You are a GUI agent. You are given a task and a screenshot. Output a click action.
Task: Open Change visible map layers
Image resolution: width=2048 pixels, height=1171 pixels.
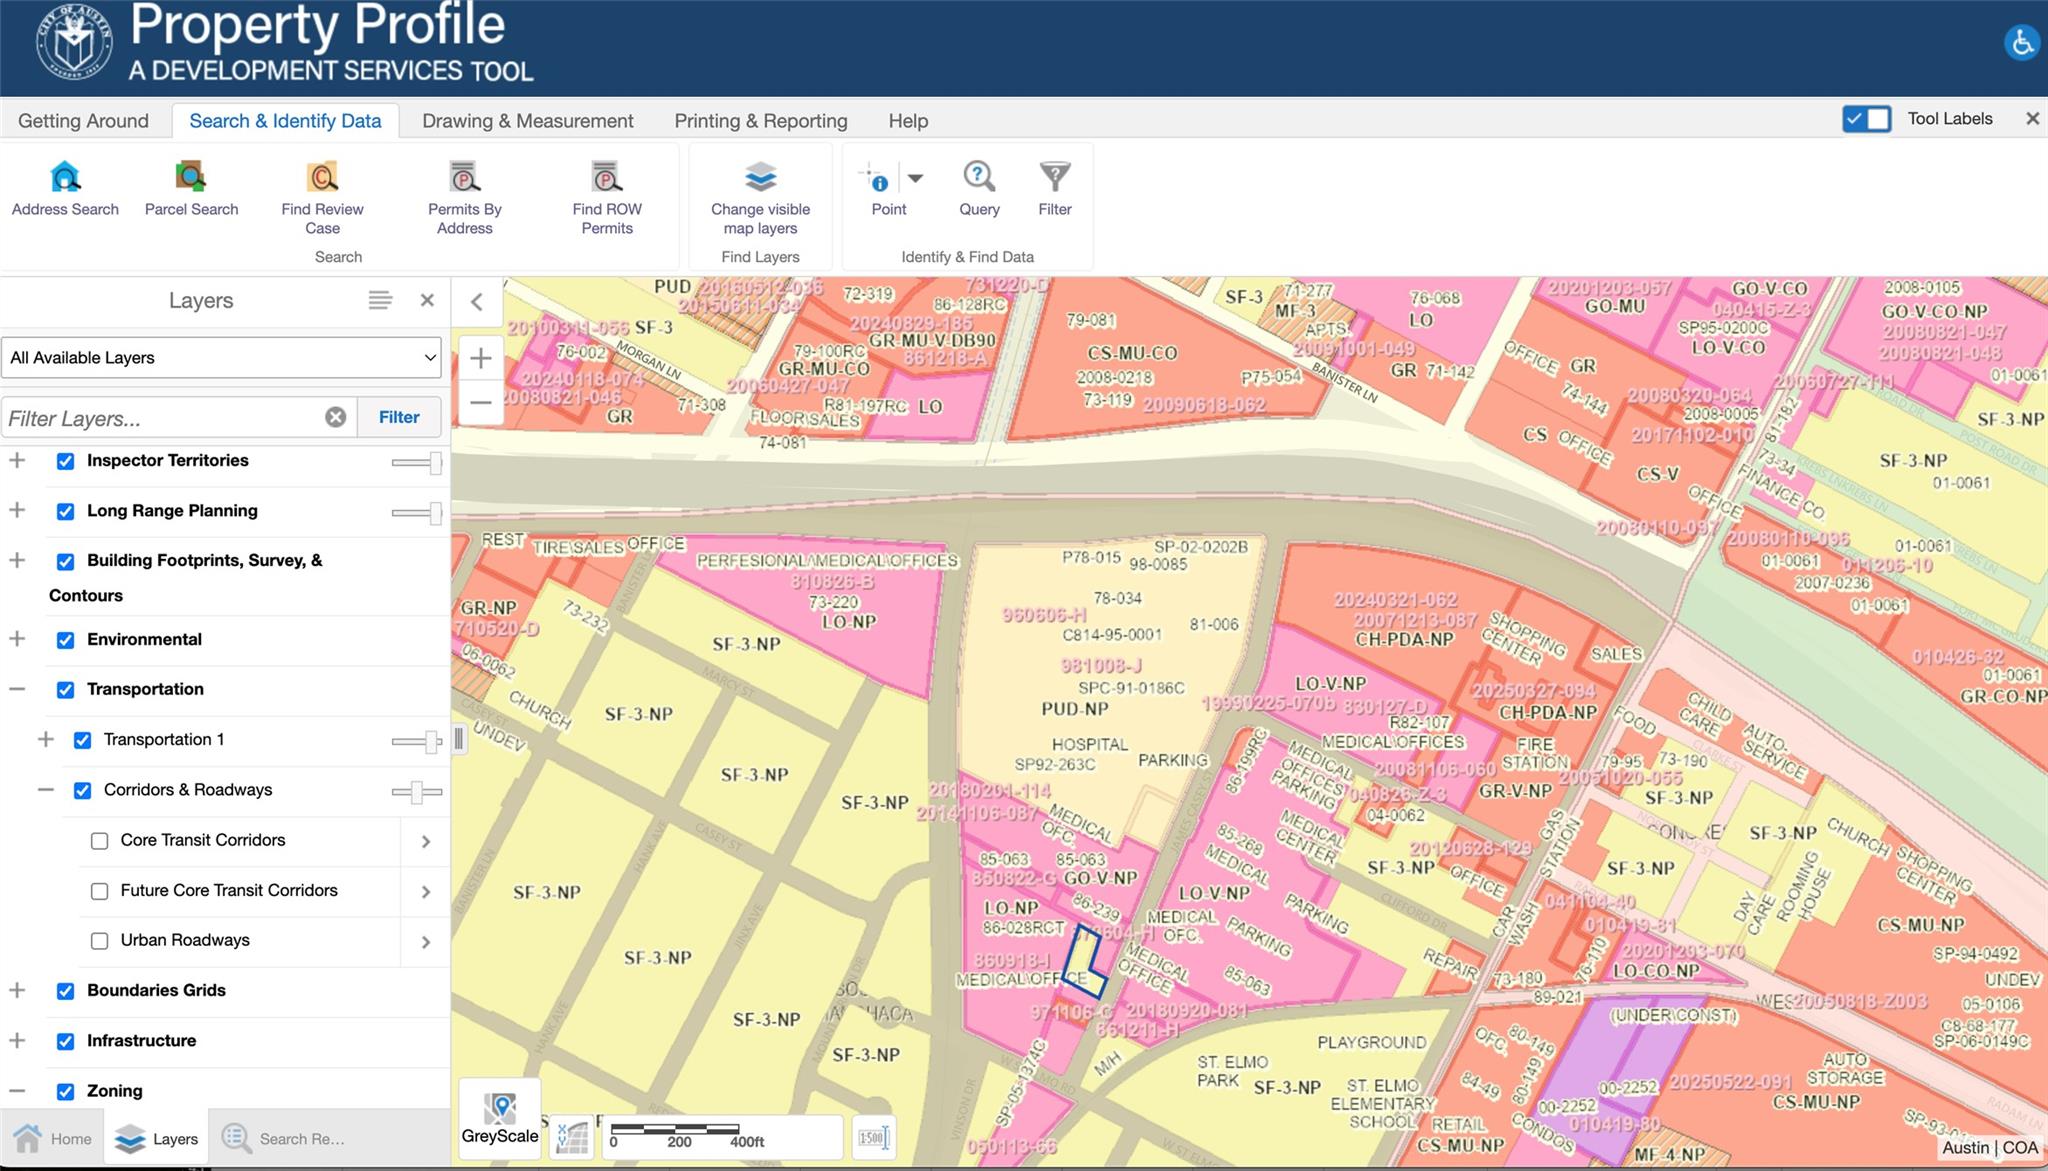[760, 178]
